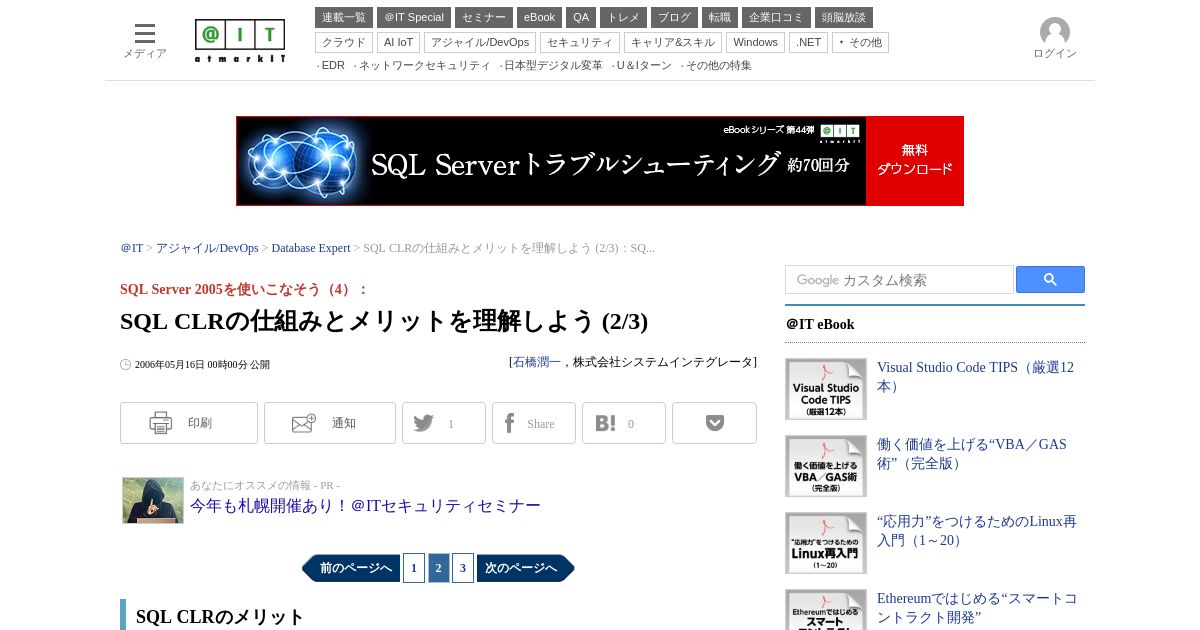The width and height of the screenshot is (1200, 630).
Task: Open the セミナー menu tab
Action: click(484, 17)
